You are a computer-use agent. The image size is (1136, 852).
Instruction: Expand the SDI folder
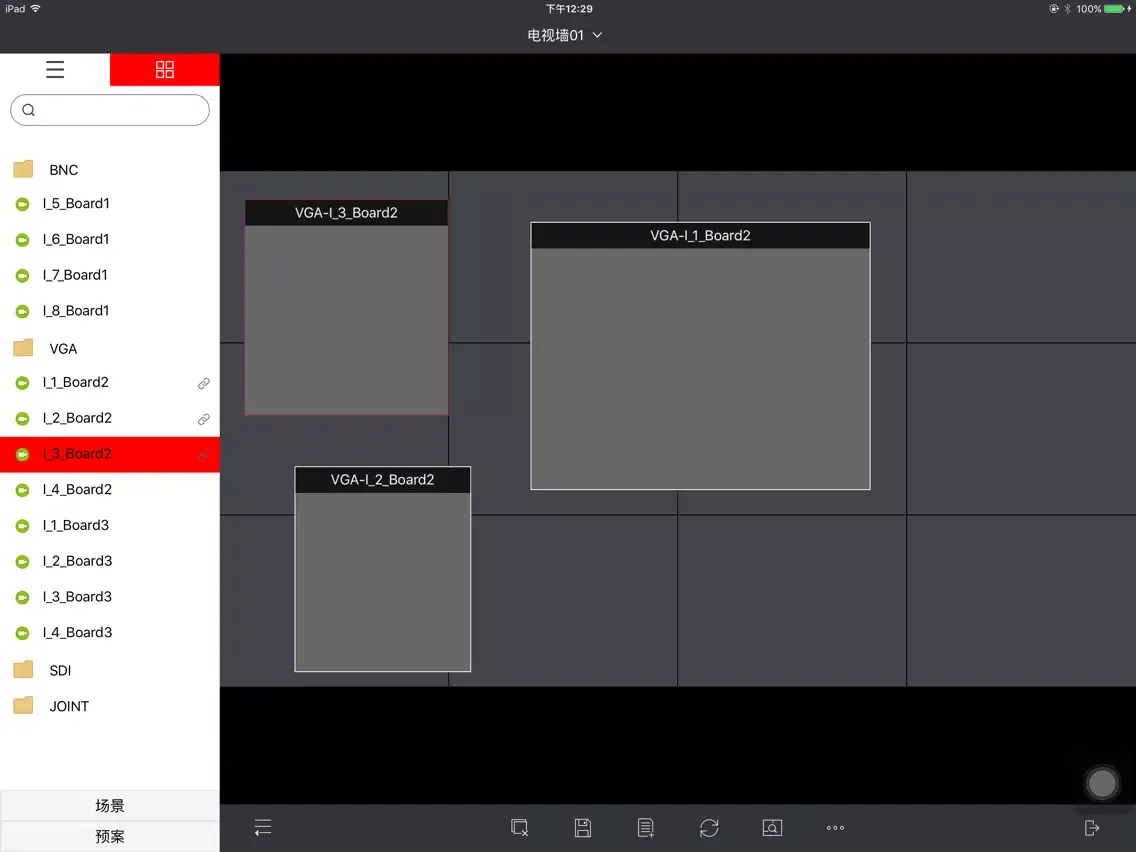pyautogui.click(x=110, y=670)
